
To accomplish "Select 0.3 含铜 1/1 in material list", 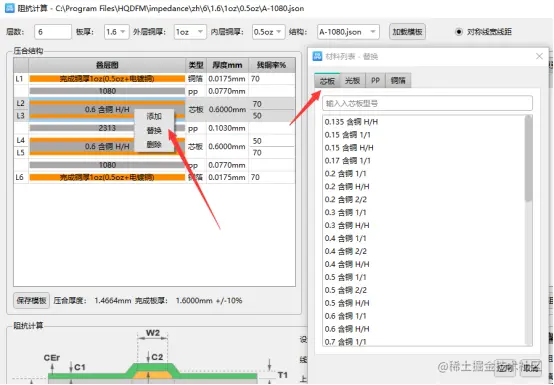I will coord(346,213).
